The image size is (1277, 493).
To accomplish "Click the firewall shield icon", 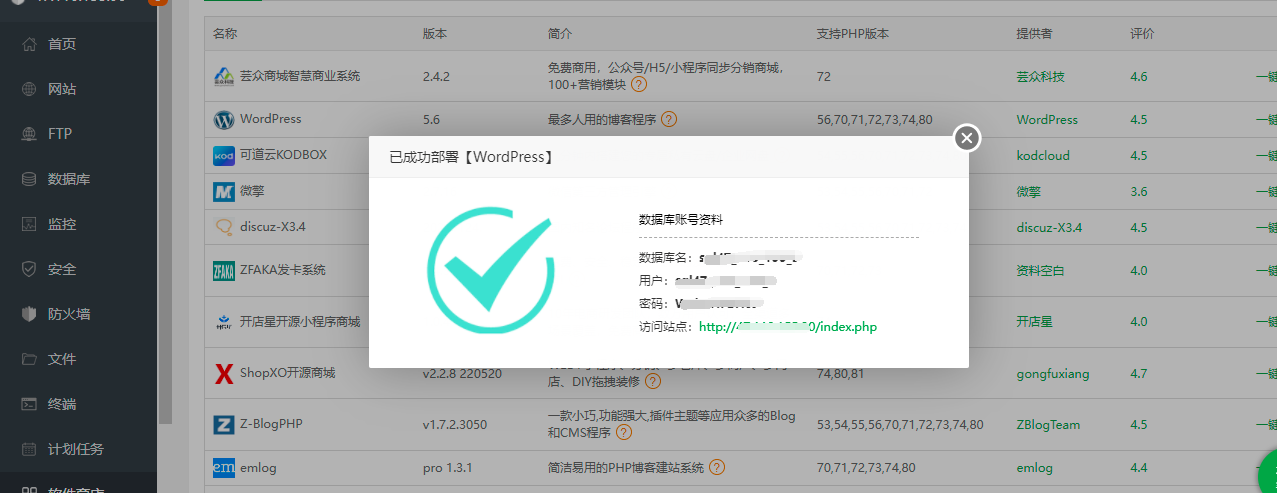I will coord(29,314).
